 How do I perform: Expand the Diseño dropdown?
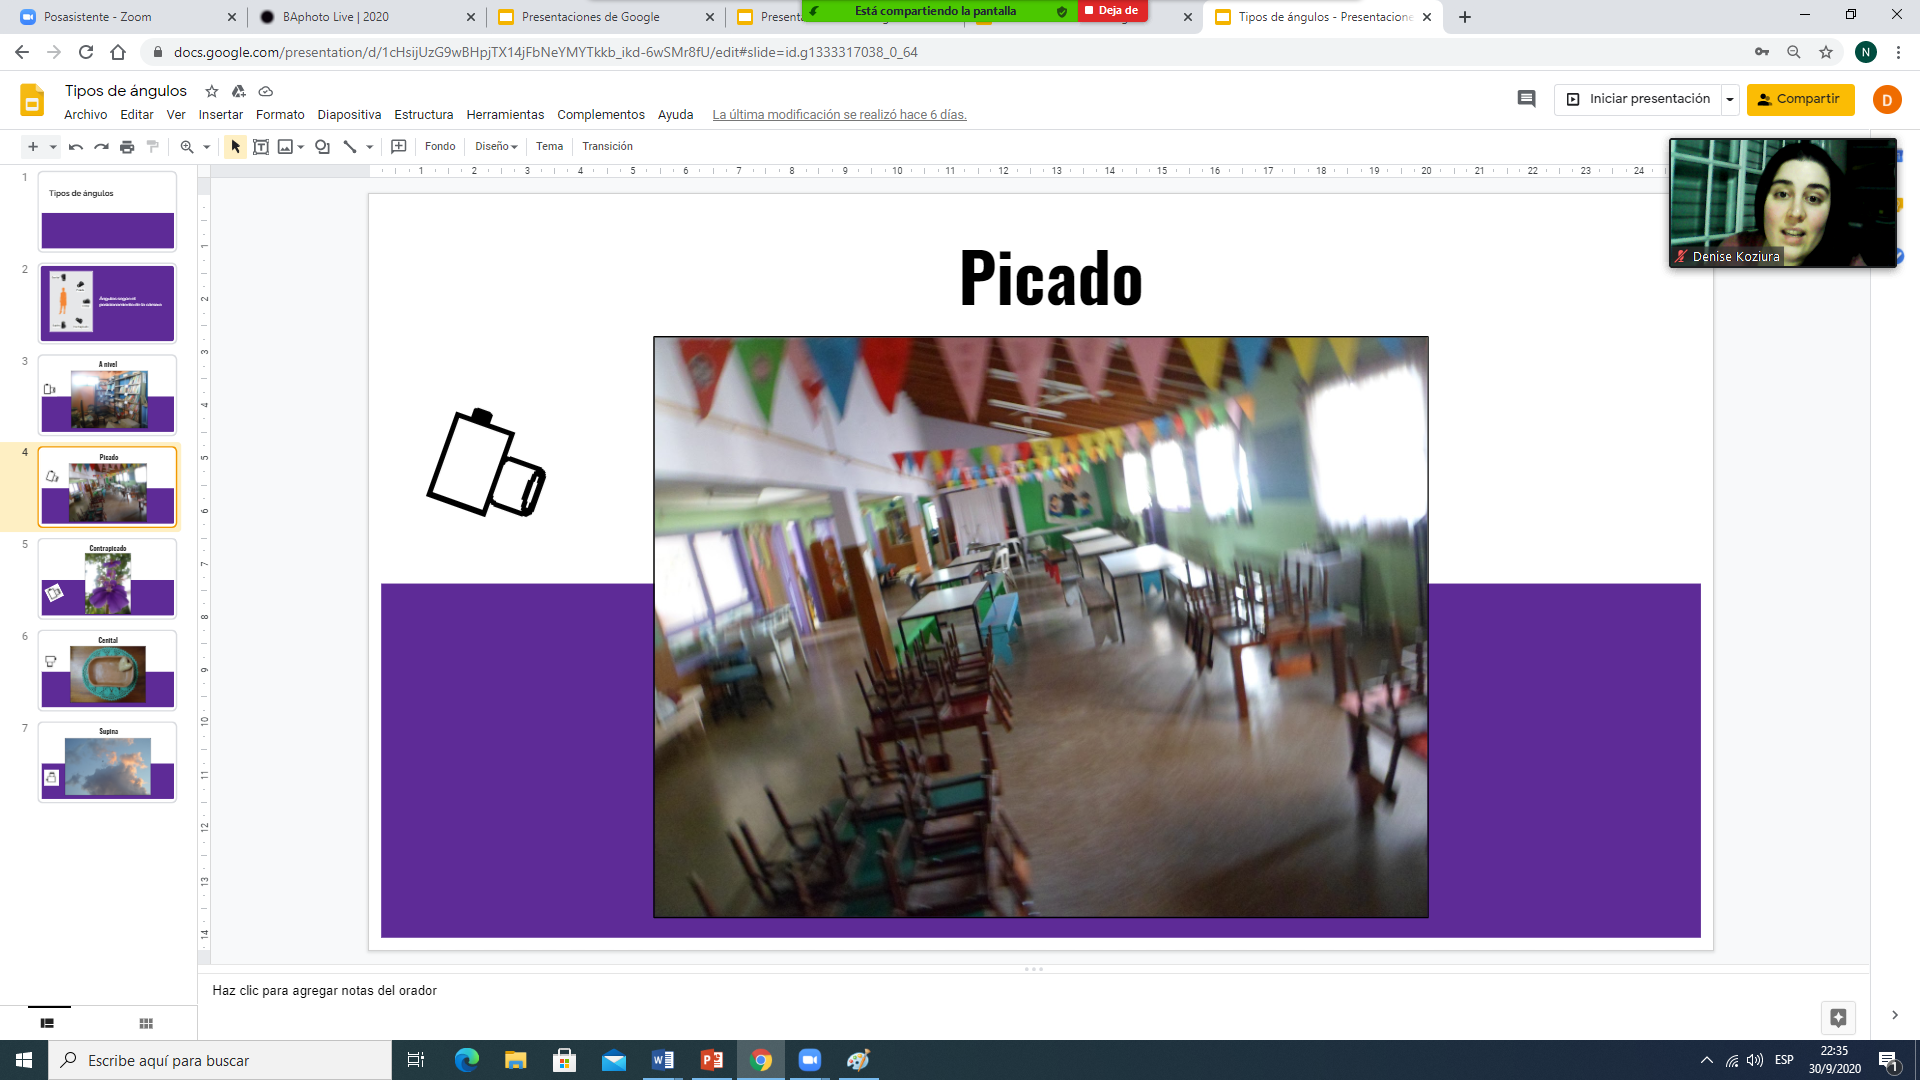point(496,147)
